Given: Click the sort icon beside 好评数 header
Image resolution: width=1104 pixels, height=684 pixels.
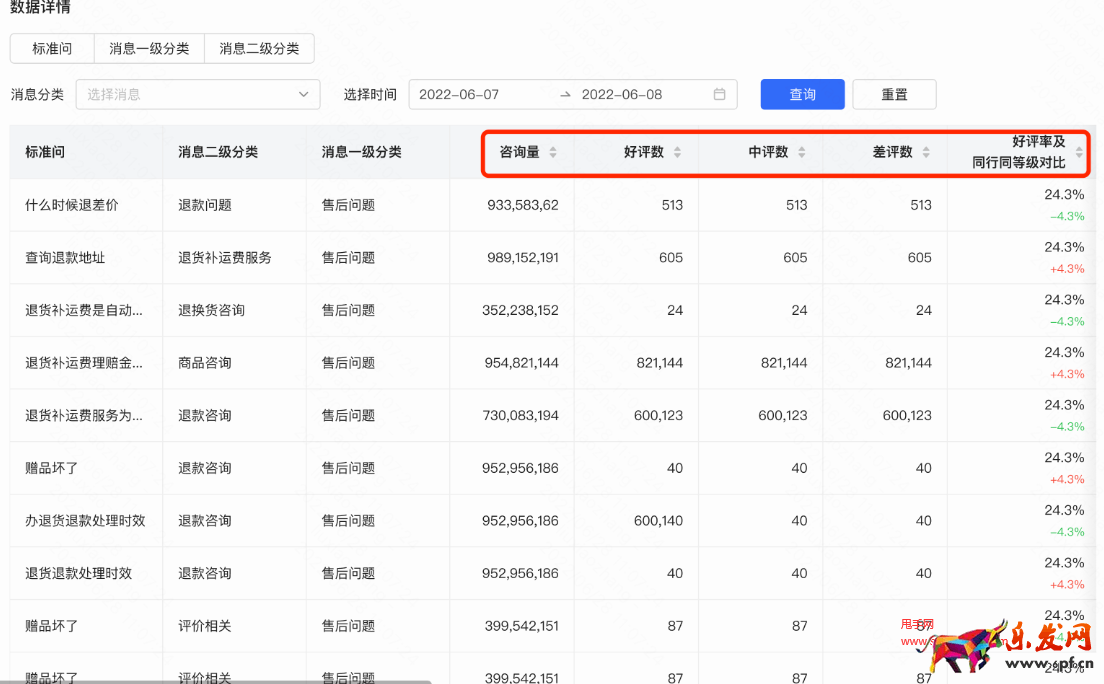Looking at the screenshot, I should tap(677, 152).
